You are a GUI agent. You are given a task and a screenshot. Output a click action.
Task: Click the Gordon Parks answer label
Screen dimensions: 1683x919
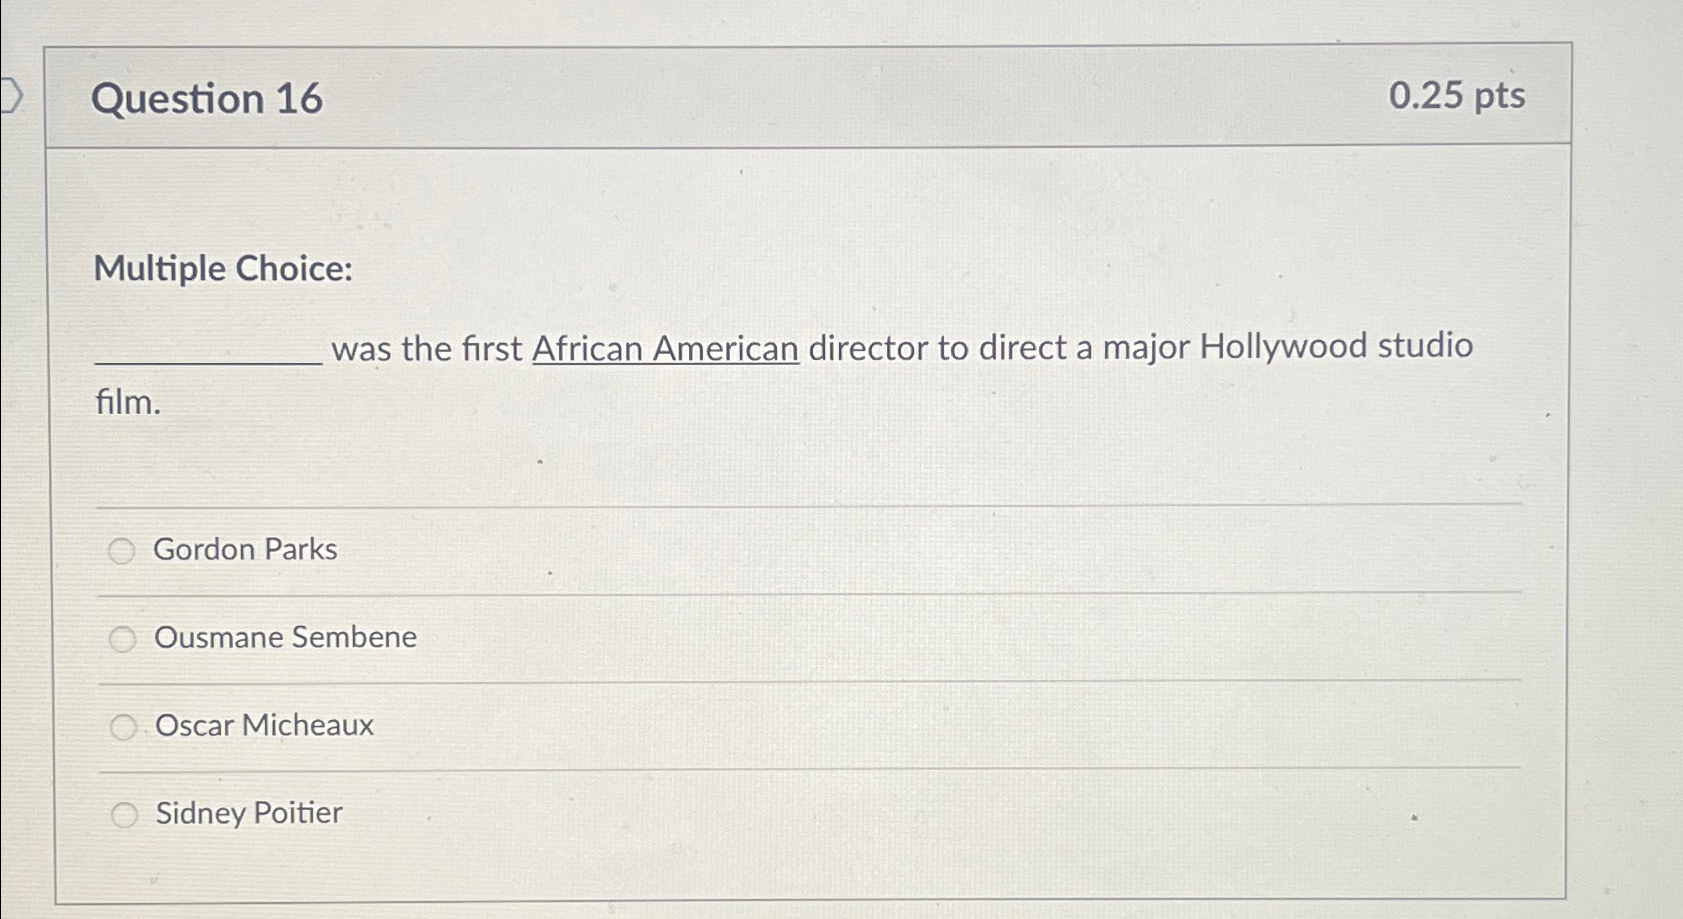point(245,549)
